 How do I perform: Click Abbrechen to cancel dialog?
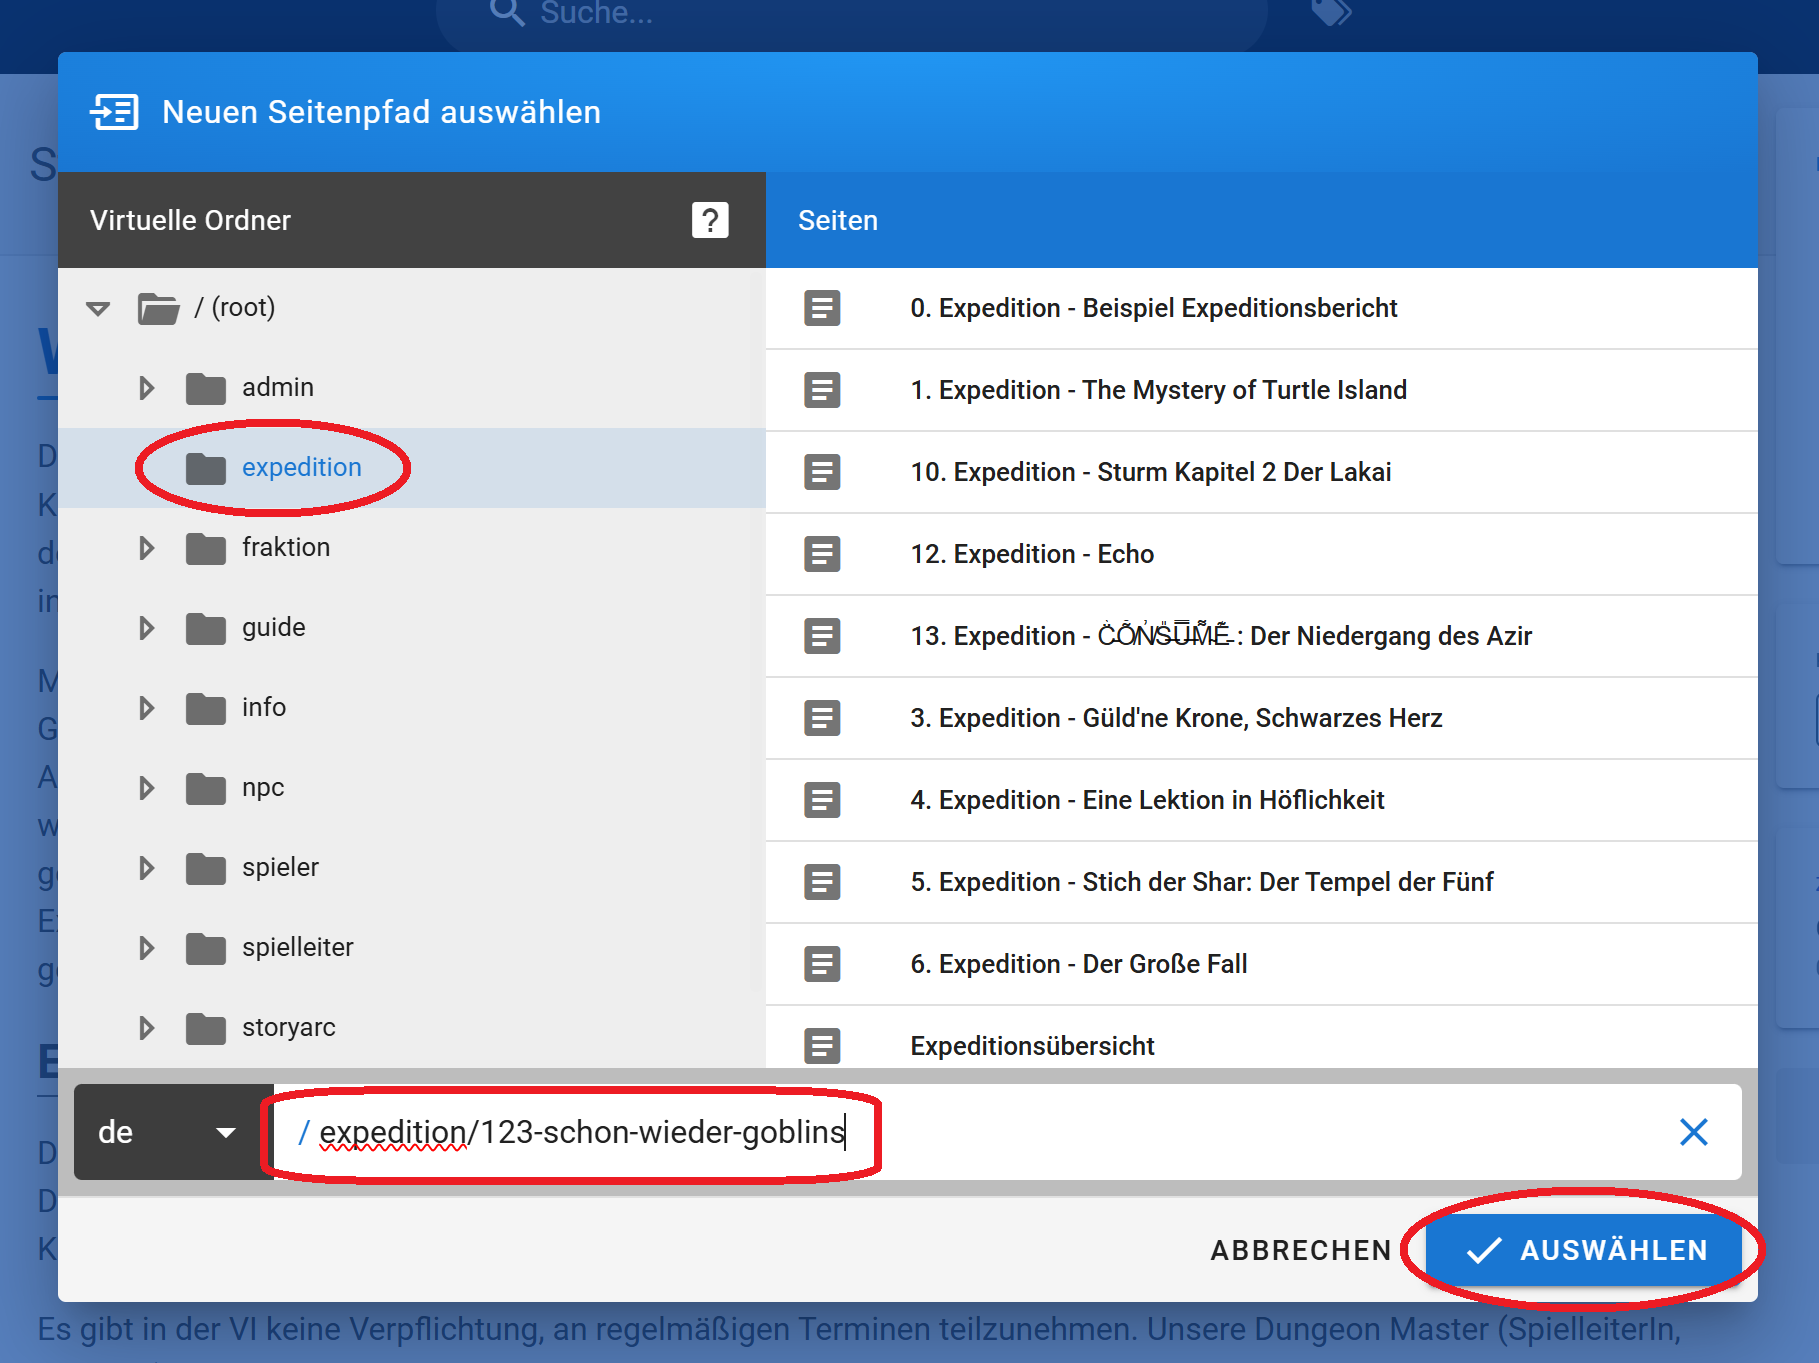point(1300,1250)
